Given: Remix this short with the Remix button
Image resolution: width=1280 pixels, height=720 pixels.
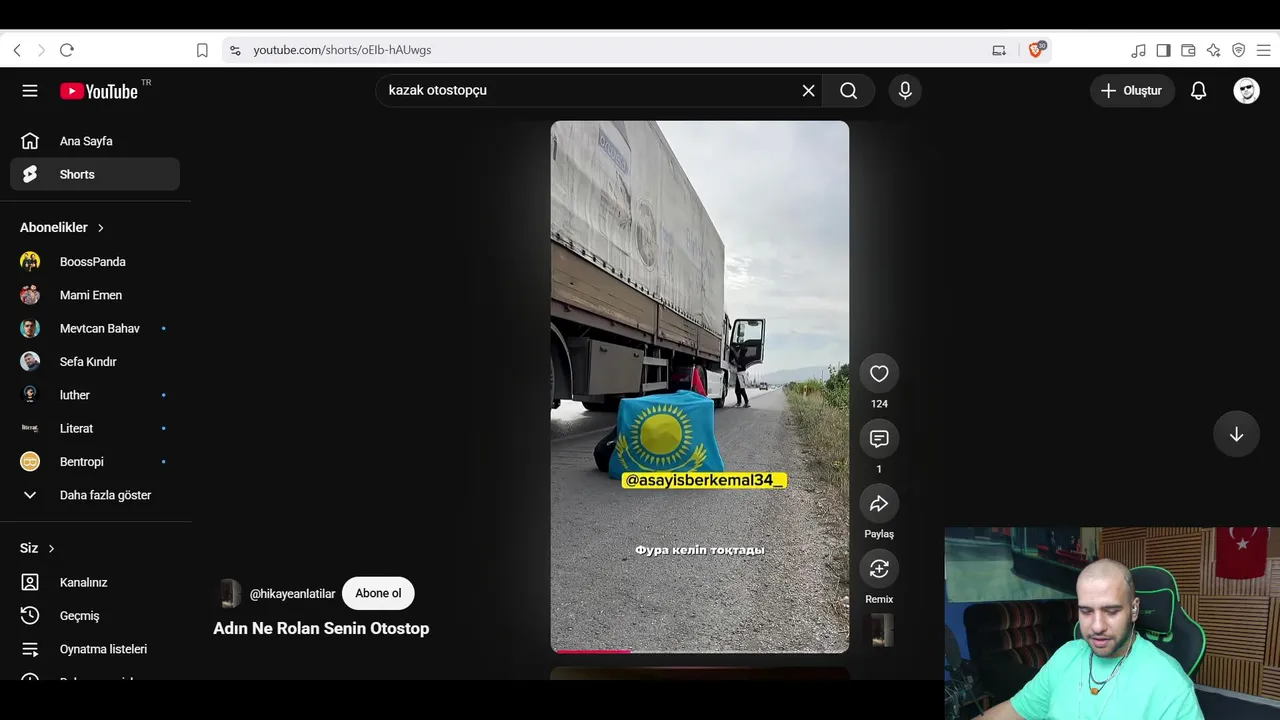Looking at the screenshot, I should point(879,569).
